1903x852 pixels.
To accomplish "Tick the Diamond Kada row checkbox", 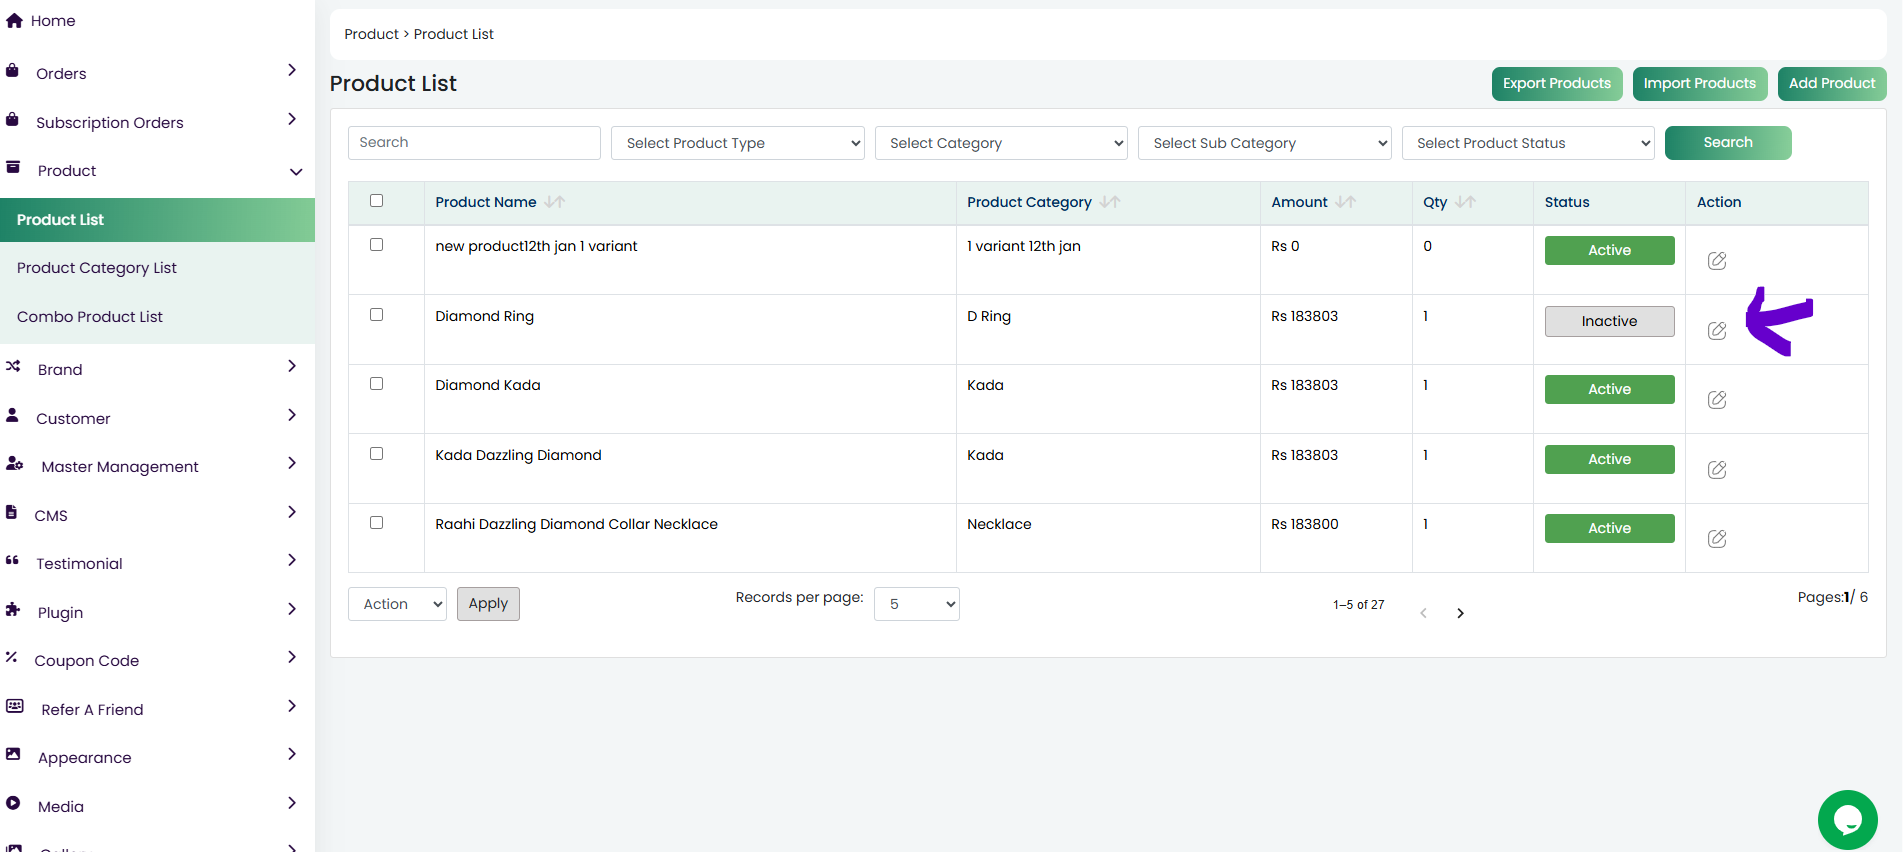I will click(x=377, y=384).
